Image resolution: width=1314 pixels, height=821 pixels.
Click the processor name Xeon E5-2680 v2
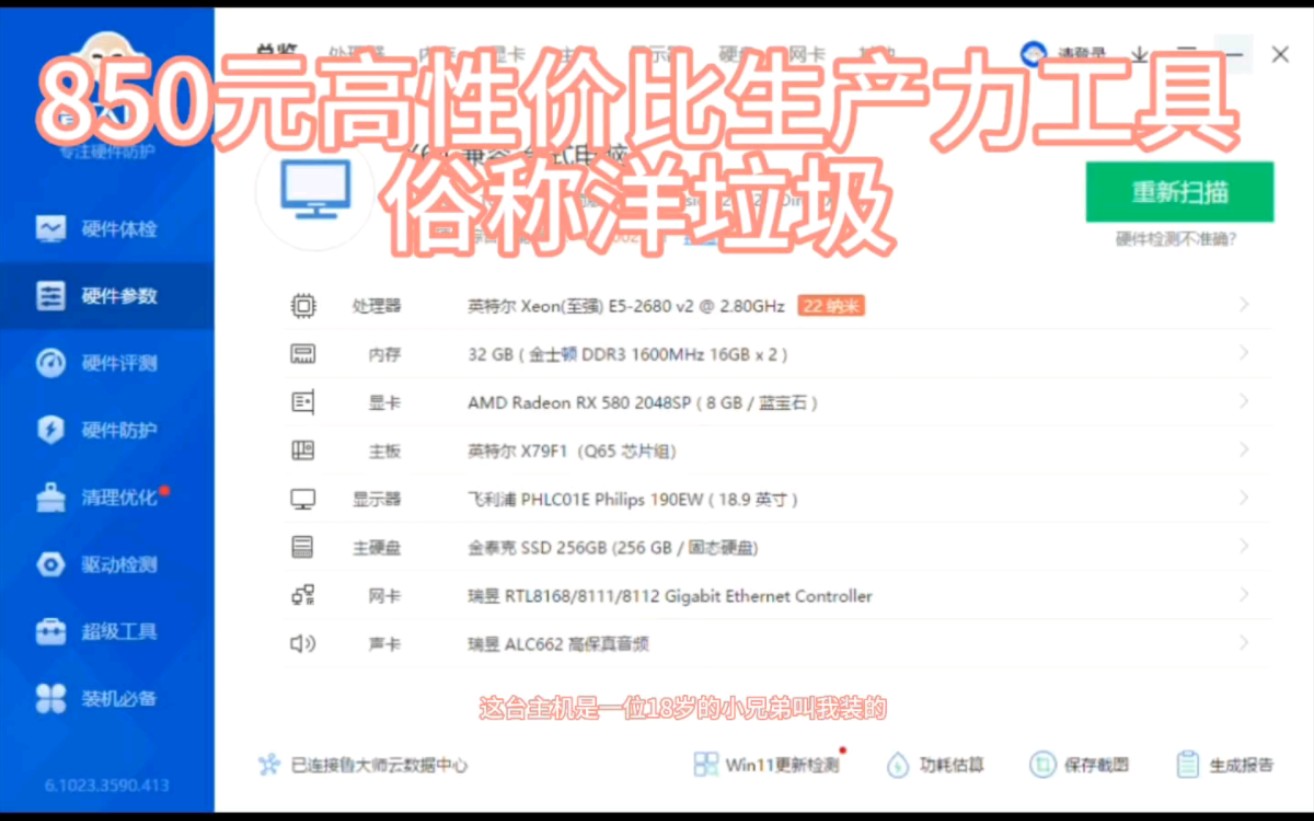click(x=626, y=306)
